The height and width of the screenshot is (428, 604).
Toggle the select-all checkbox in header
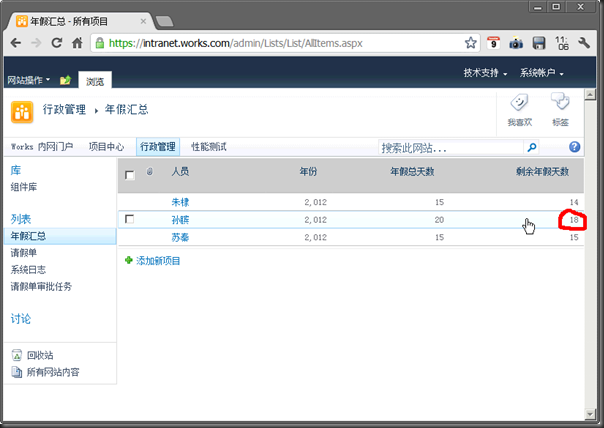tap(129, 174)
